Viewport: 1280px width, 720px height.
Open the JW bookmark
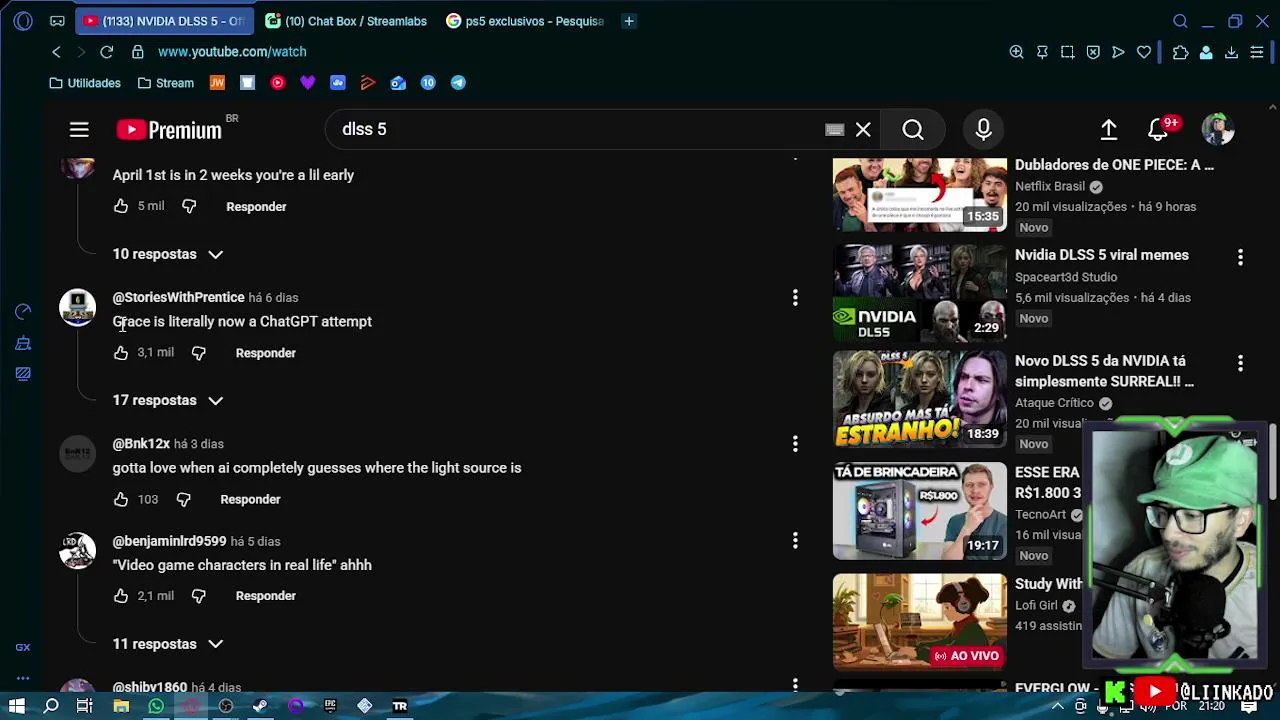[x=217, y=83]
